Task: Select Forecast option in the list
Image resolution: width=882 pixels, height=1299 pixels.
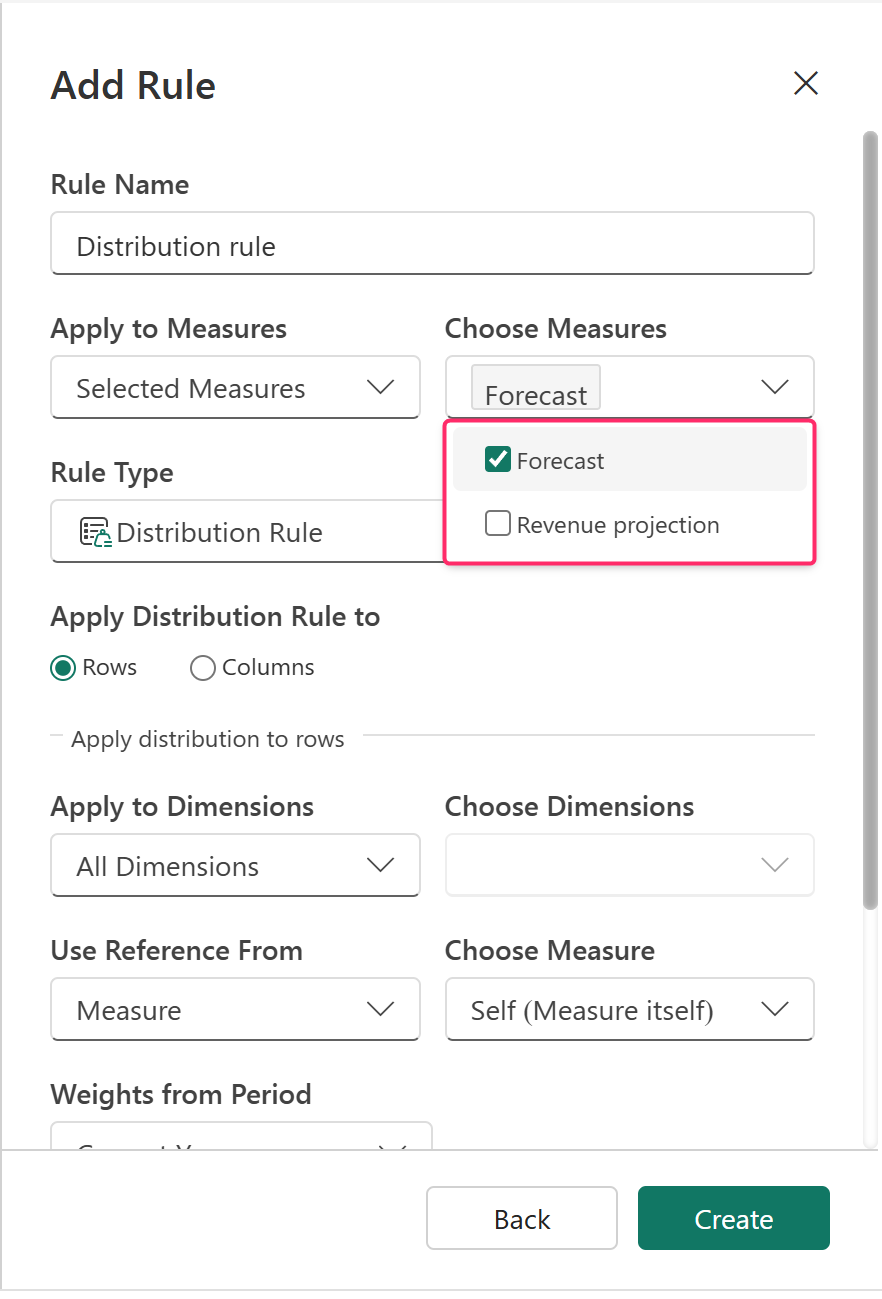Action: pos(630,460)
